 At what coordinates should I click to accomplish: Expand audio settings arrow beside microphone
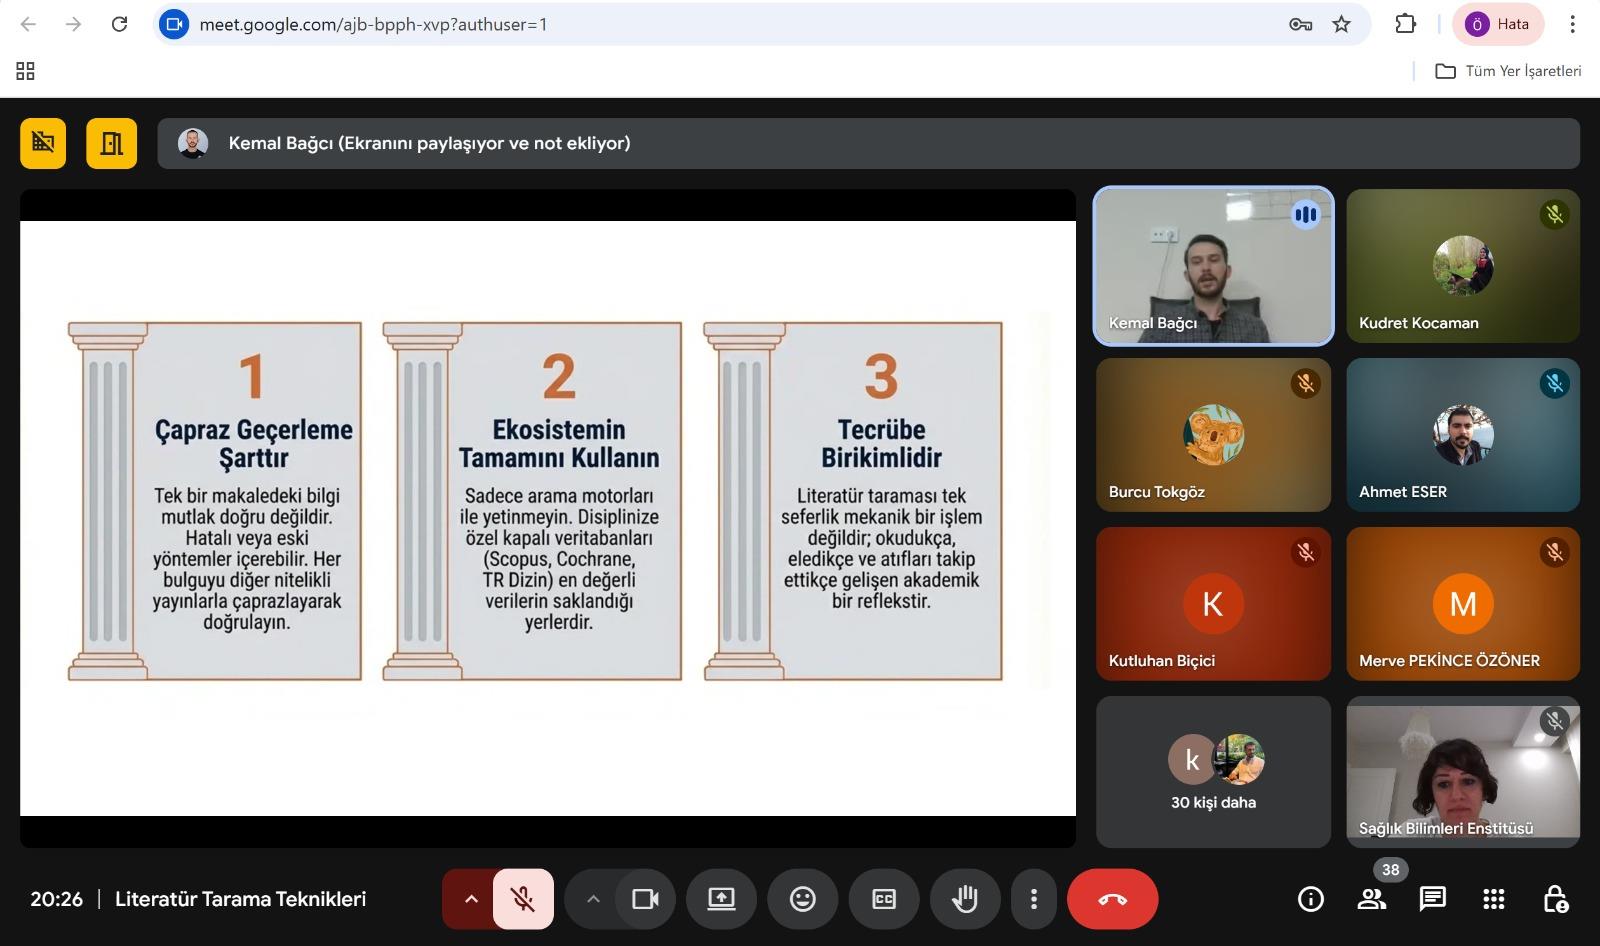coord(471,899)
